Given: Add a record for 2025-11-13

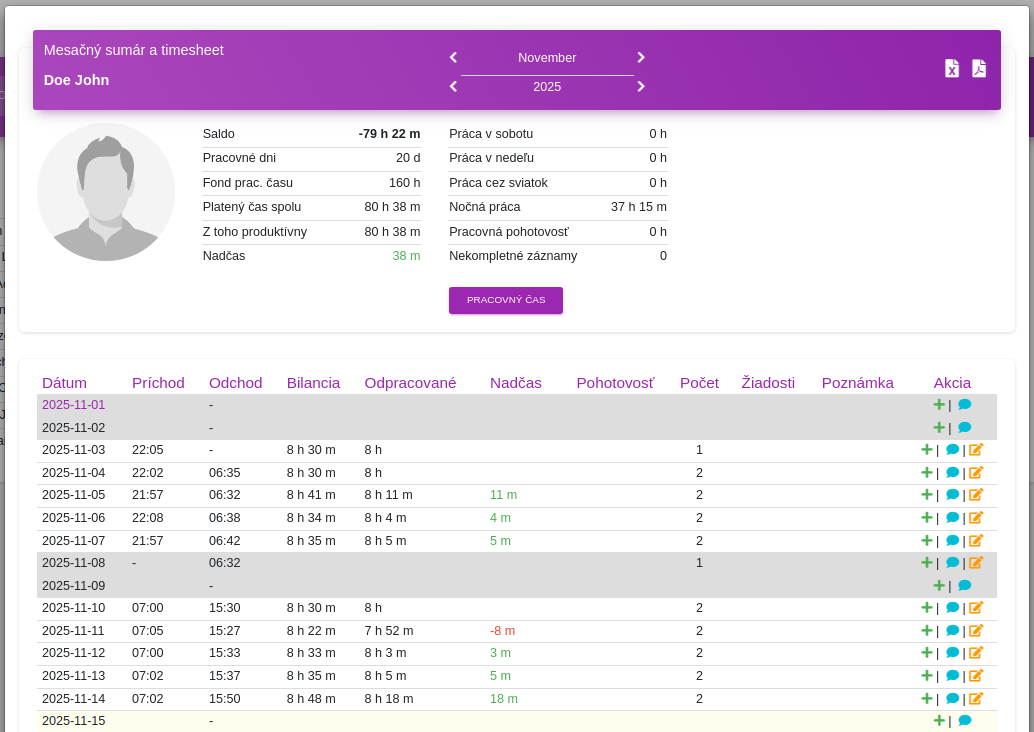Looking at the screenshot, I should pyautogui.click(x=927, y=675).
